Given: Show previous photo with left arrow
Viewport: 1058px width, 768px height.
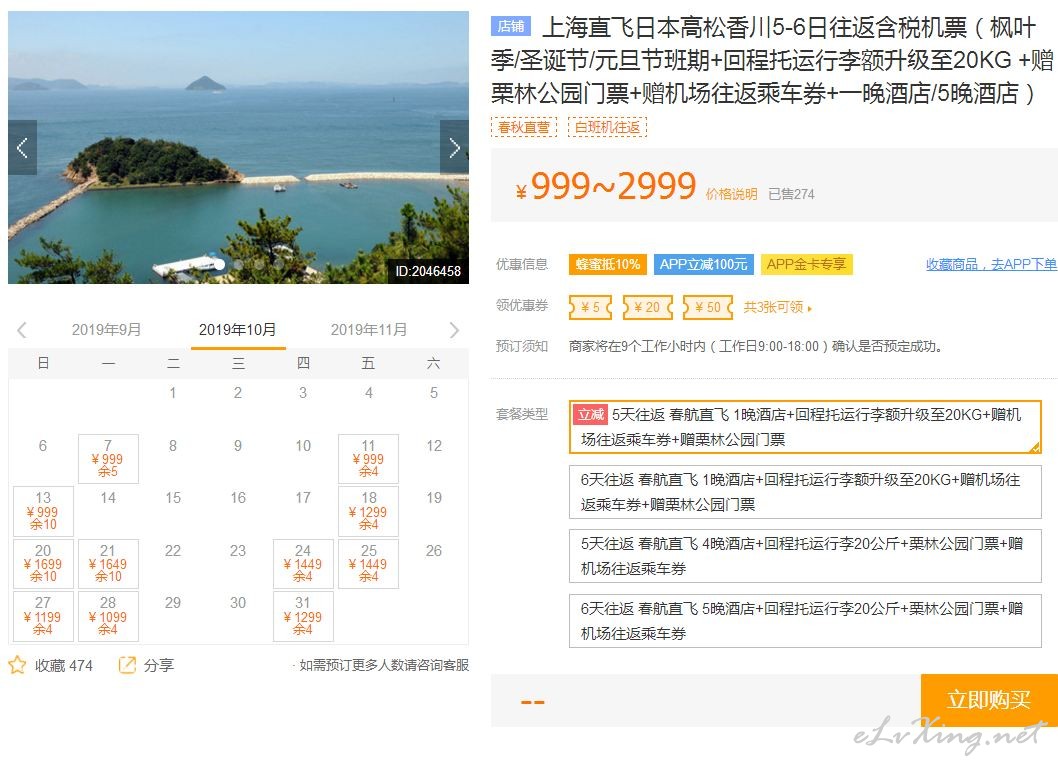Looking at the screenshot, I should pyautogui.click(x=22, y=147).
